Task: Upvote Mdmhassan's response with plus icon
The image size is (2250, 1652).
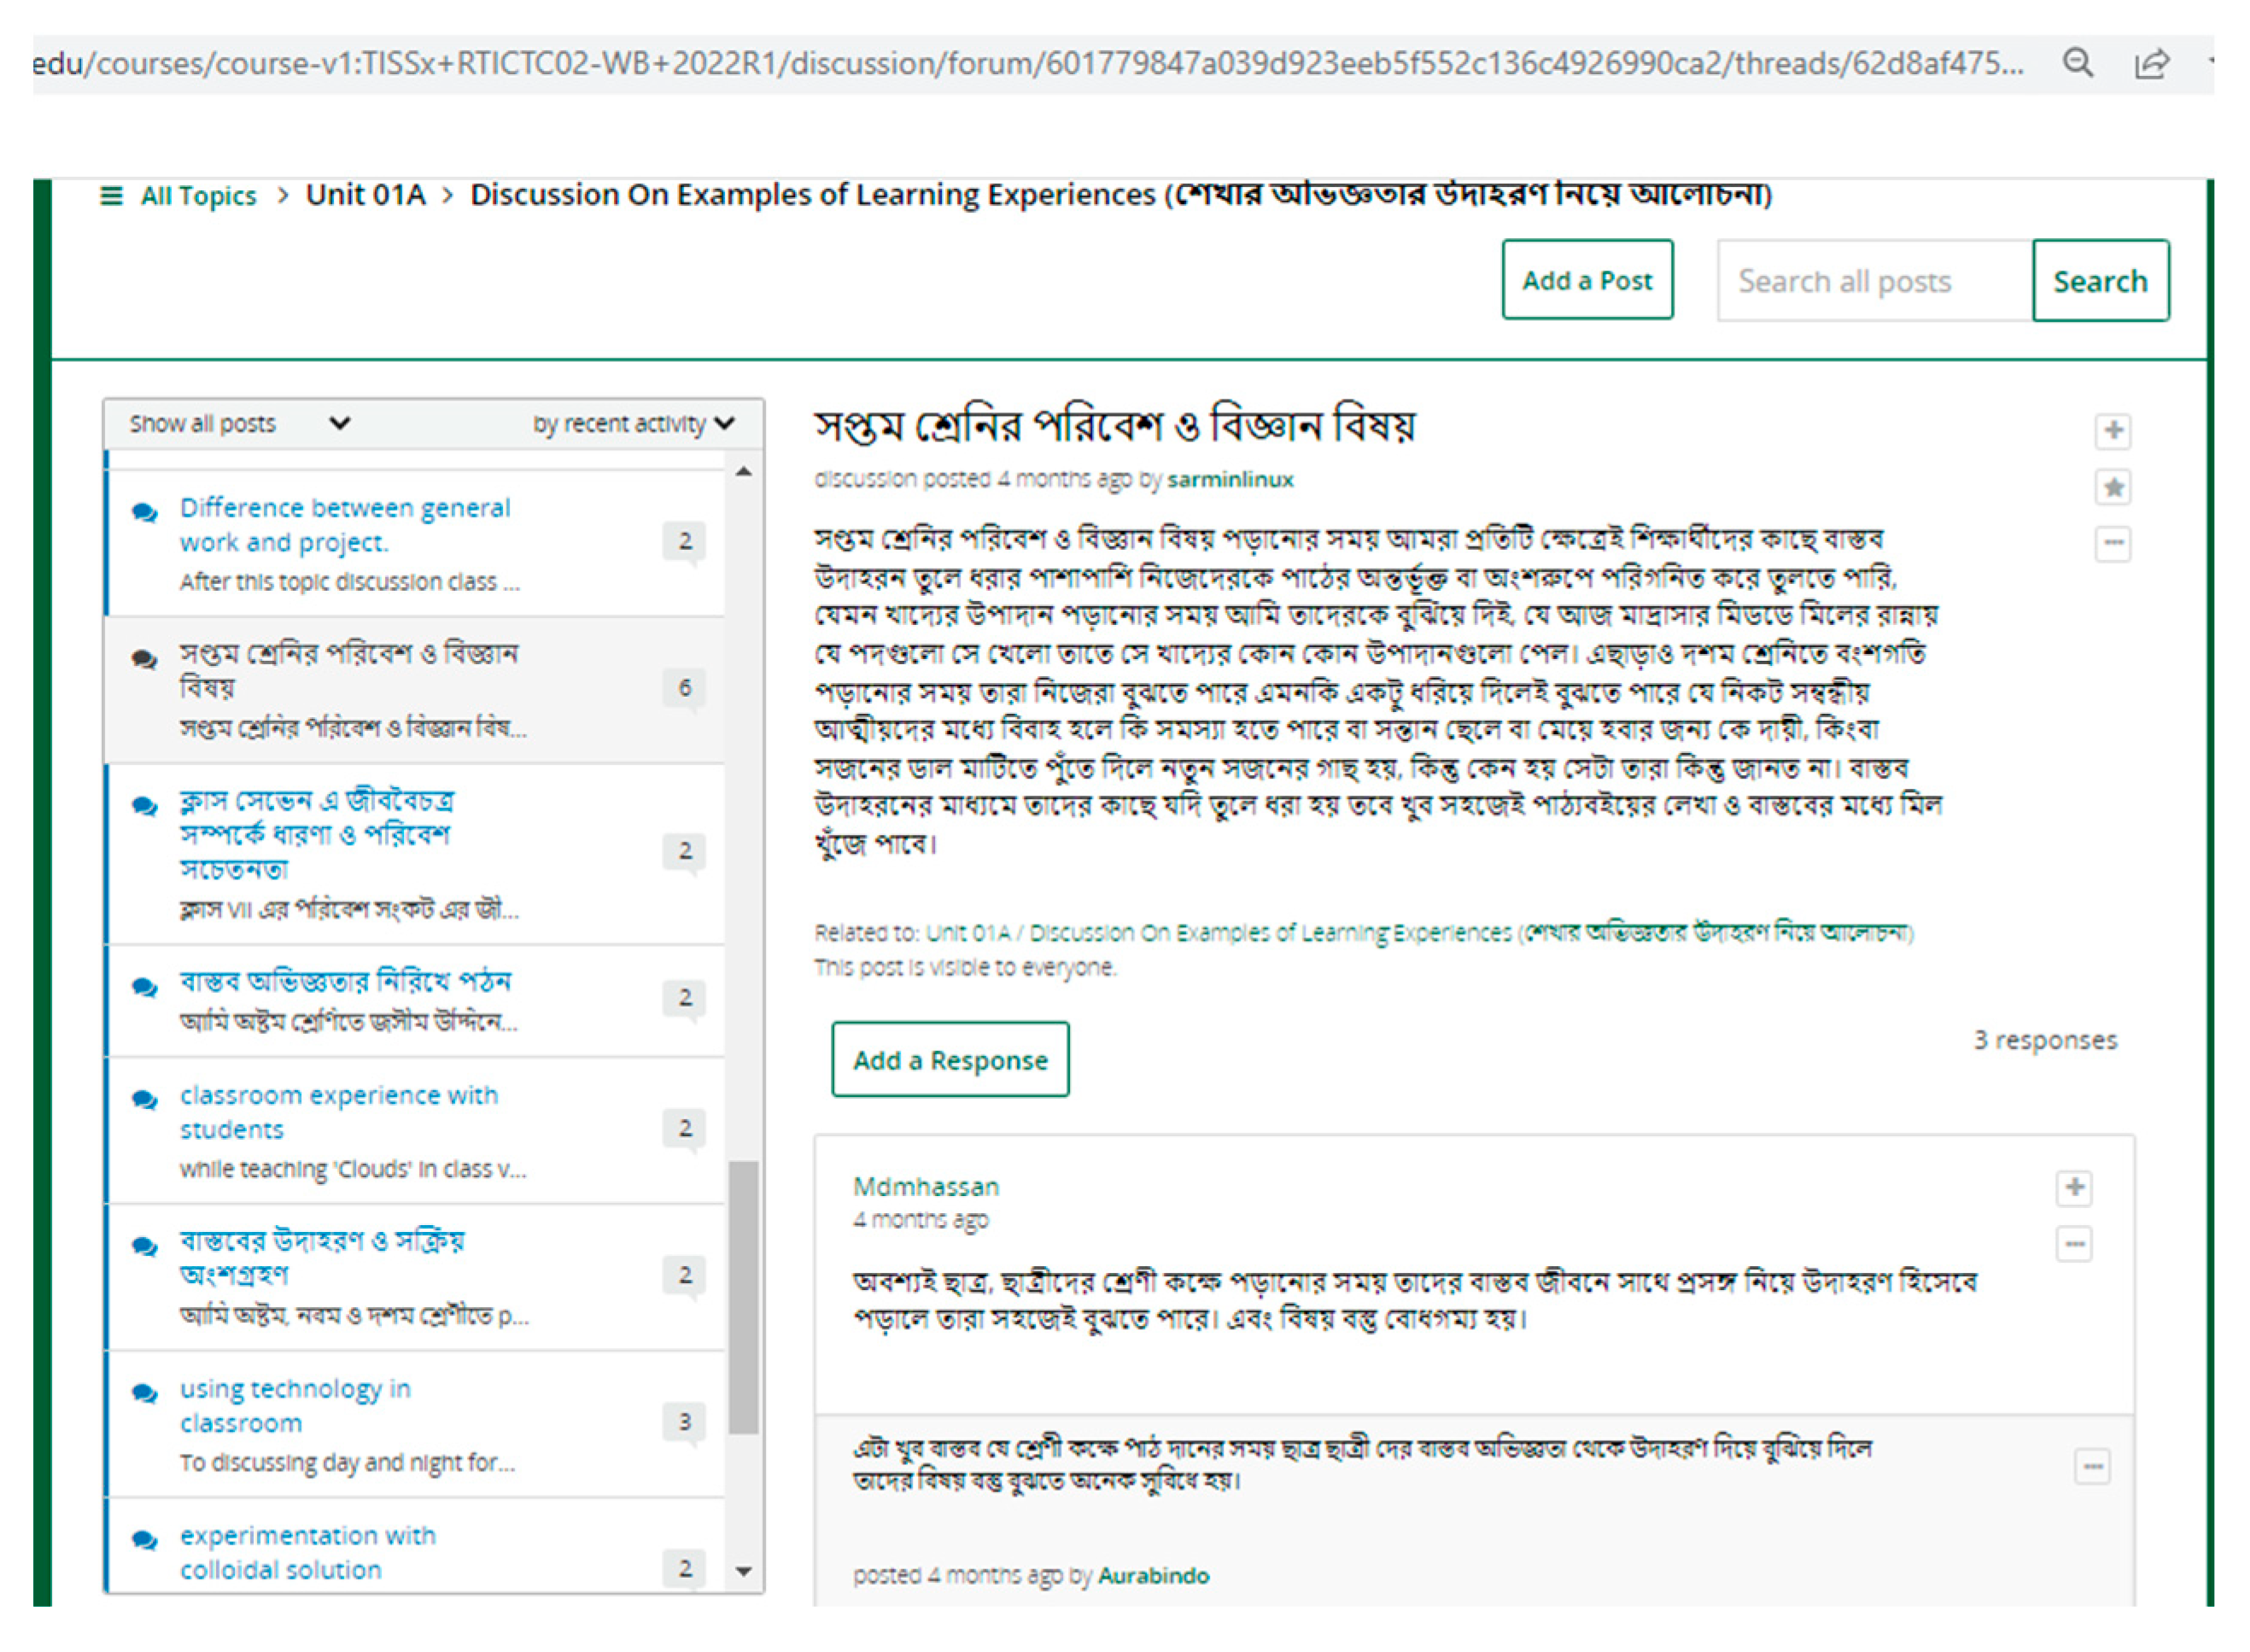Action: point(2074,1188)
